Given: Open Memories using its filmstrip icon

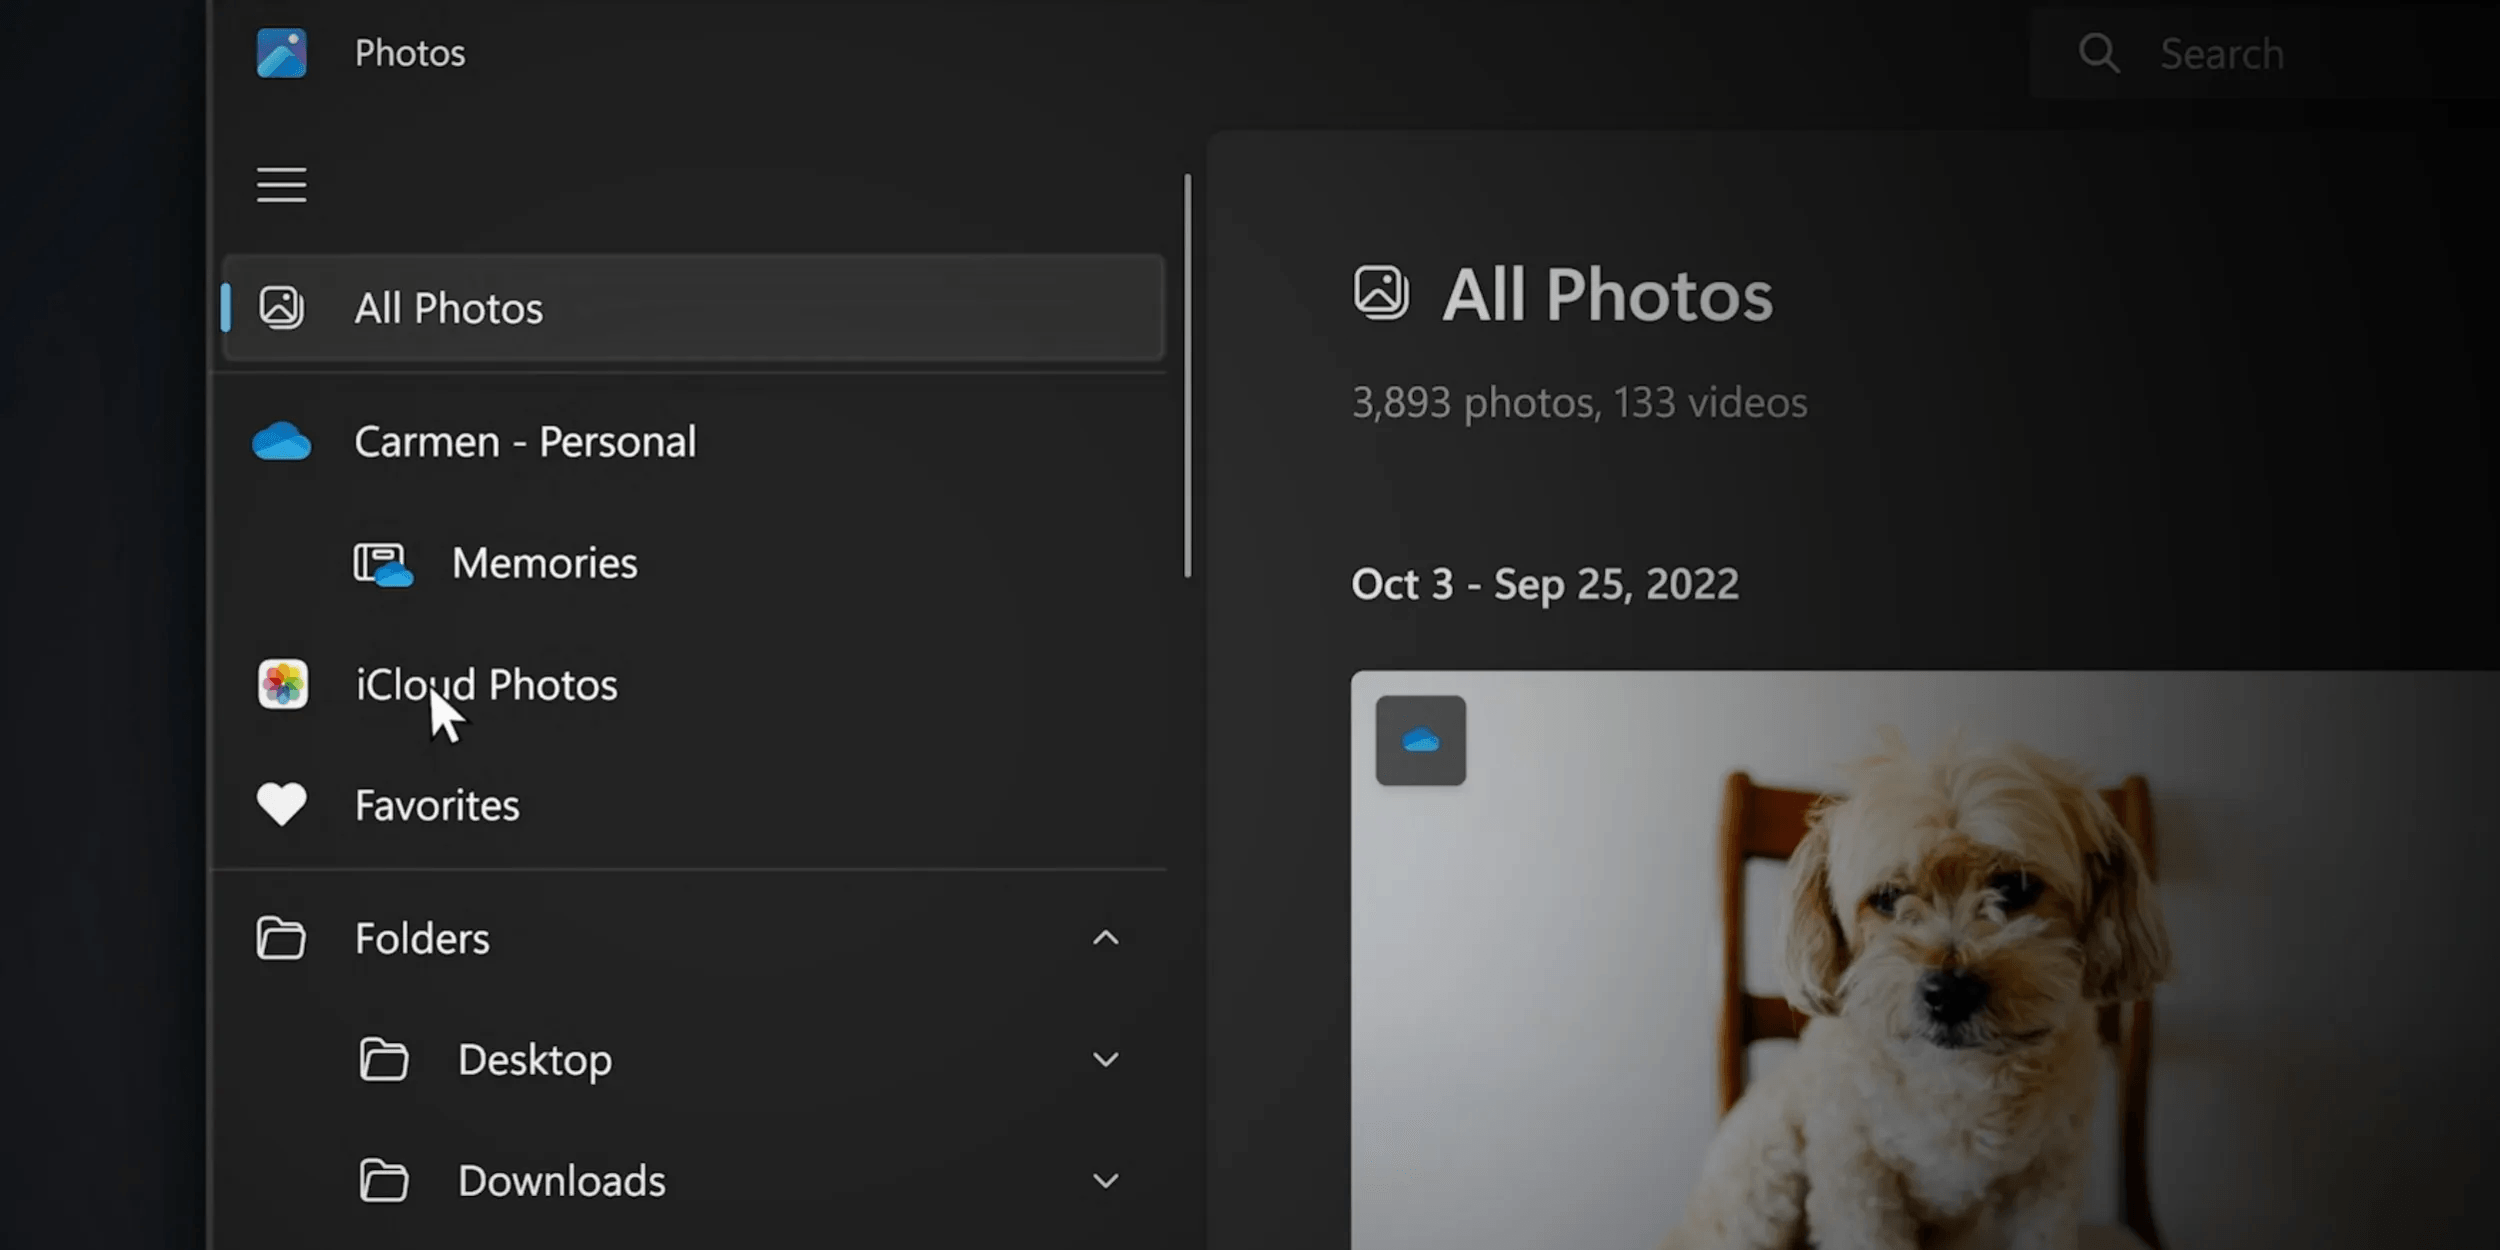Looking at the screenshot, I should tap(384, 562).
